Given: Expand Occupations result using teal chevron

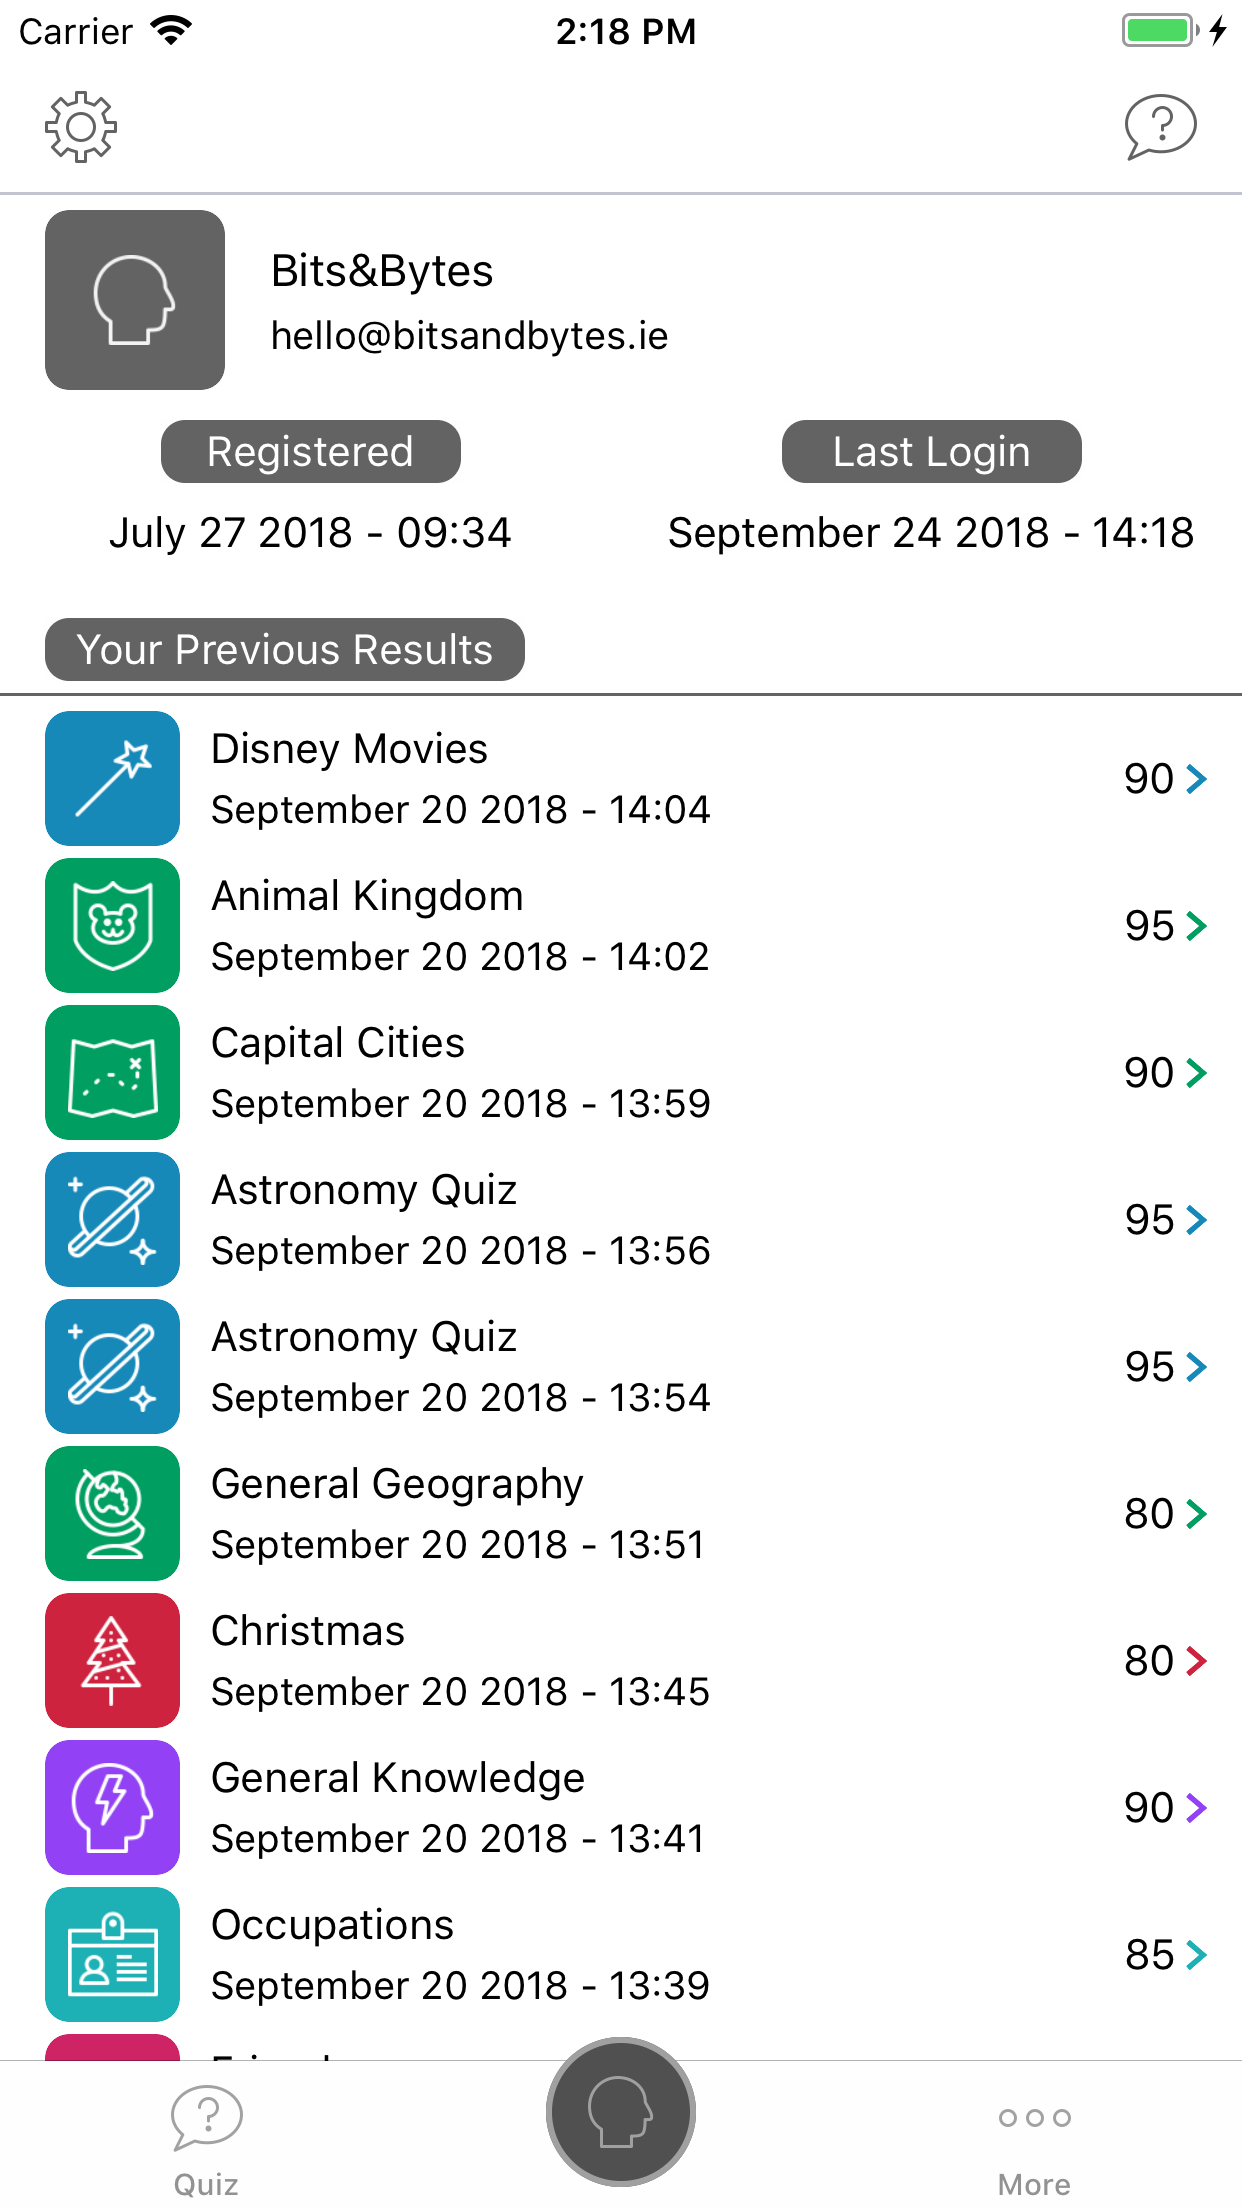Looking at the screenshot, I should tap(1196, 1955).
